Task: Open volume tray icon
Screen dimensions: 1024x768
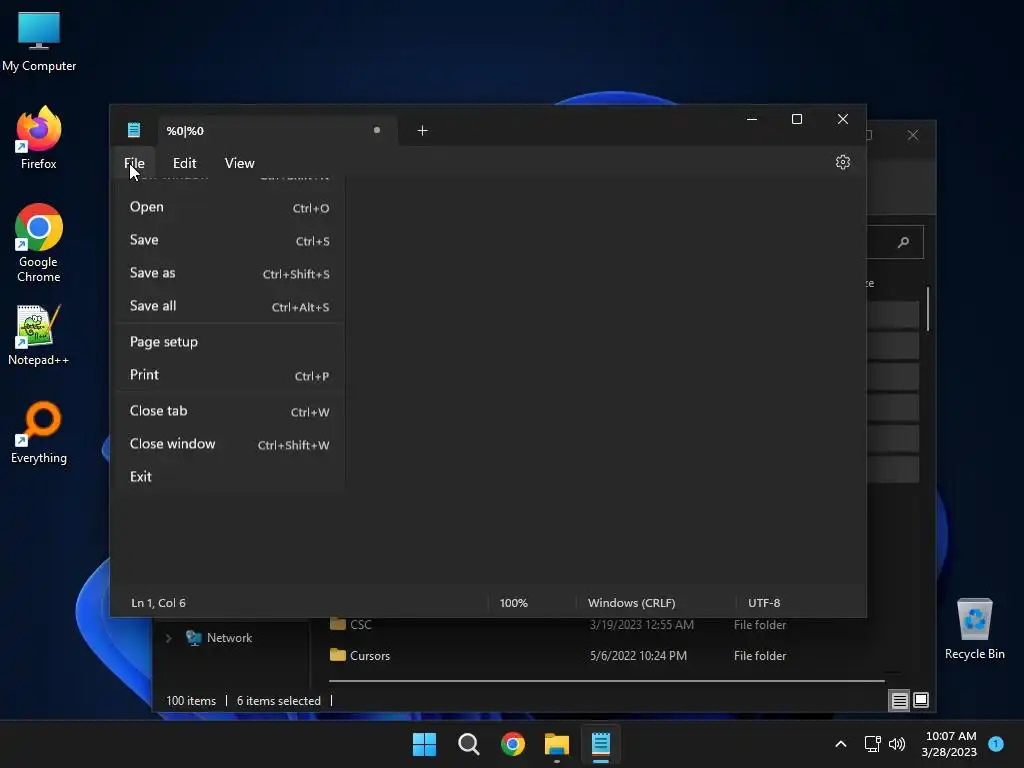Action: (x=897, y=744)
